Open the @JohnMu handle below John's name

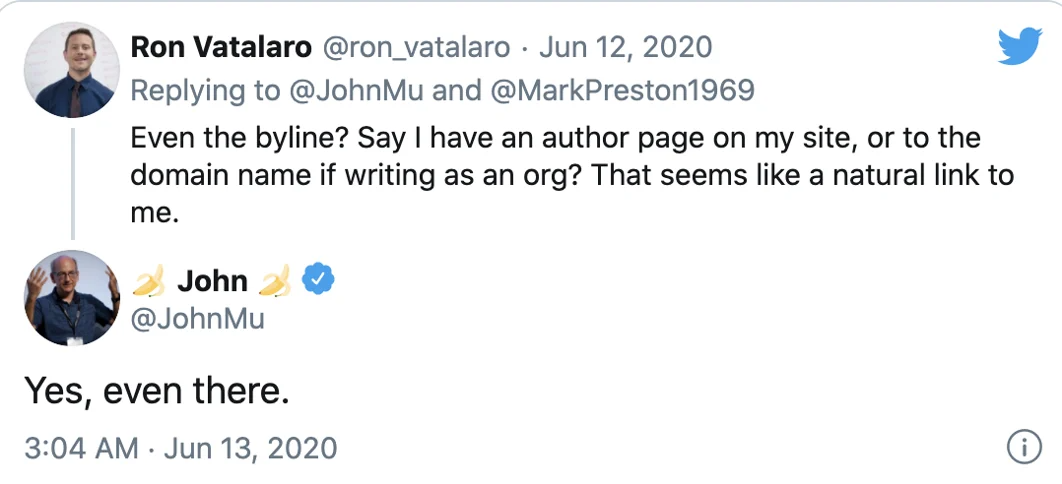[198, 318]
